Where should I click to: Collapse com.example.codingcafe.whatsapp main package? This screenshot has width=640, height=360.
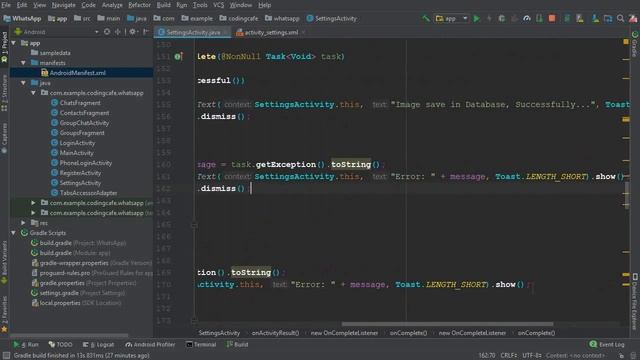[x=33, y=93]
